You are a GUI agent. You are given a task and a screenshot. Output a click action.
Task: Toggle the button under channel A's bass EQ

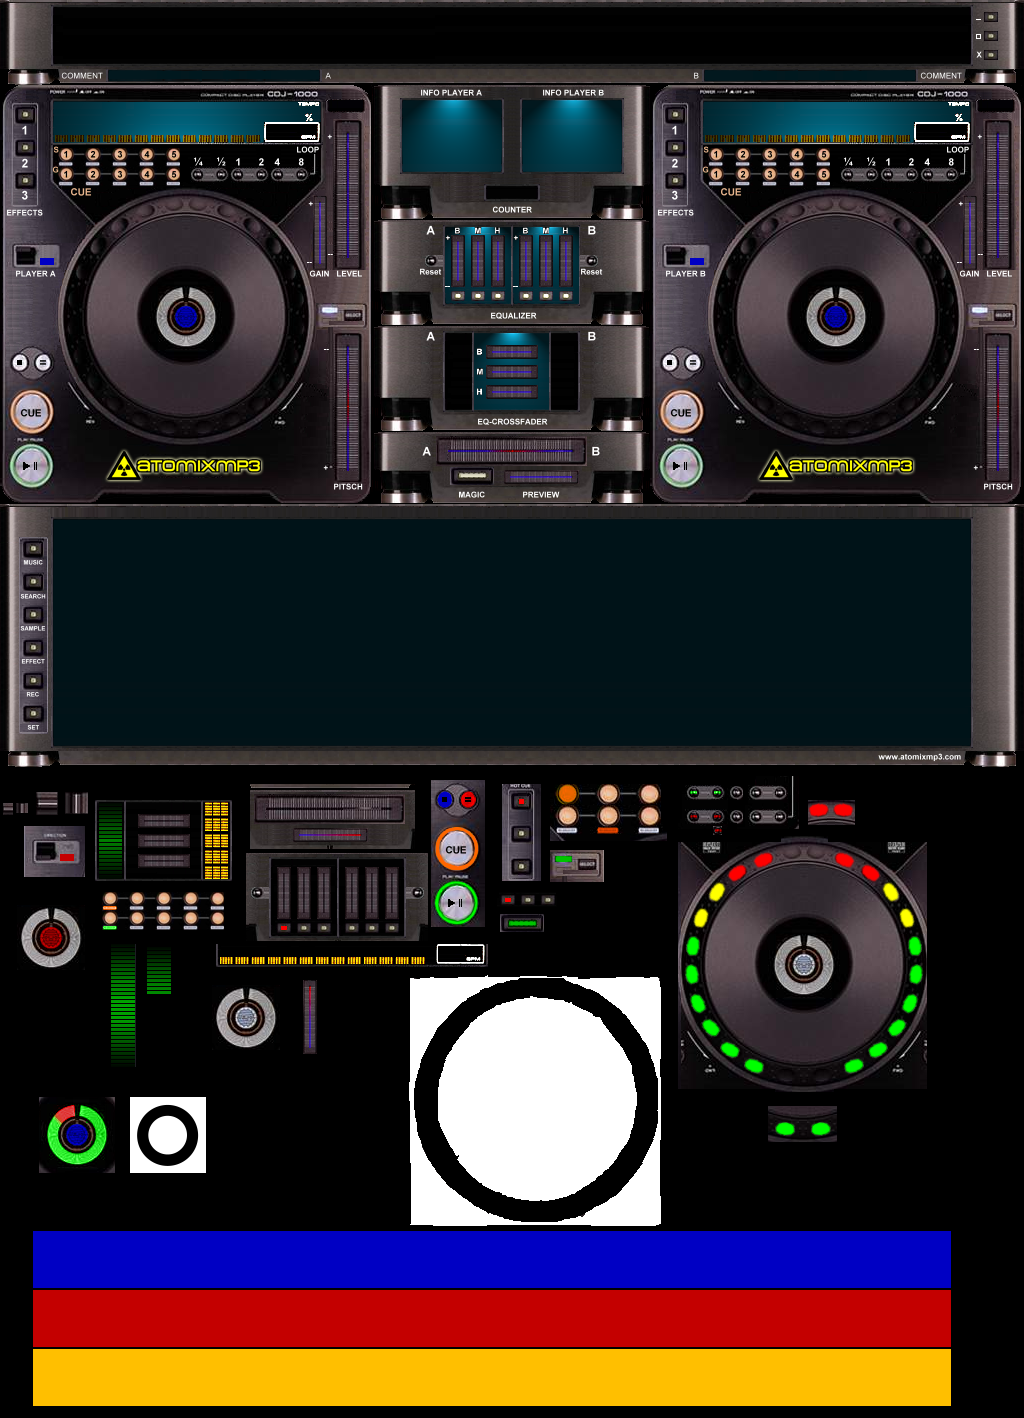[x=458, y=296]
